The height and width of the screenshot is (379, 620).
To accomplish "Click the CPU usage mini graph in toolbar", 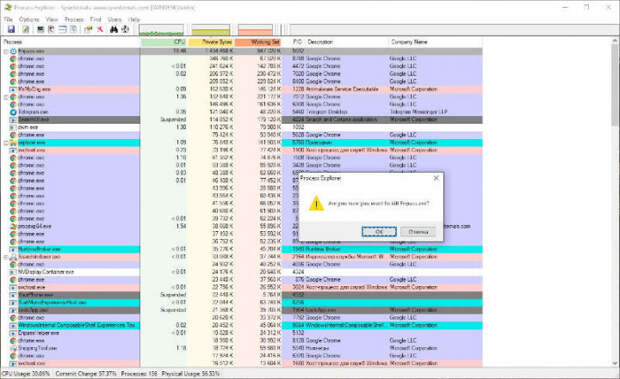I will click(x=161, y=30).
